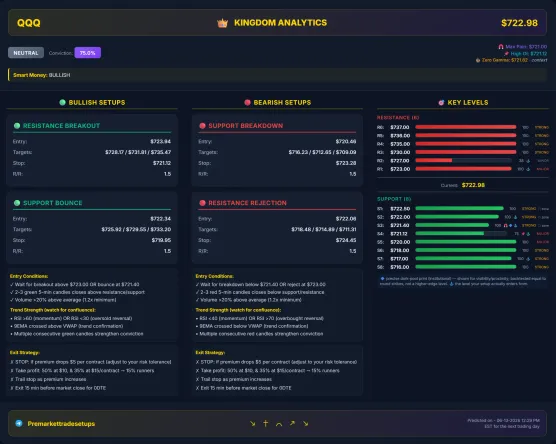
Task: Click the 75.0% conviction badge
Action: click(x=88, y=53)
